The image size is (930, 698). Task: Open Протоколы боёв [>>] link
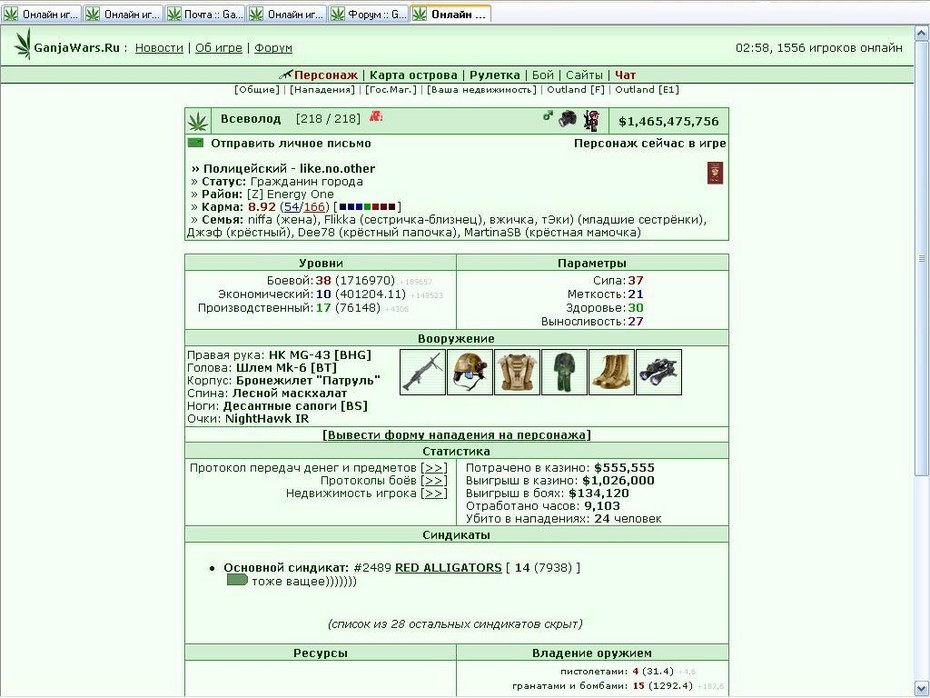pos(434,481)
